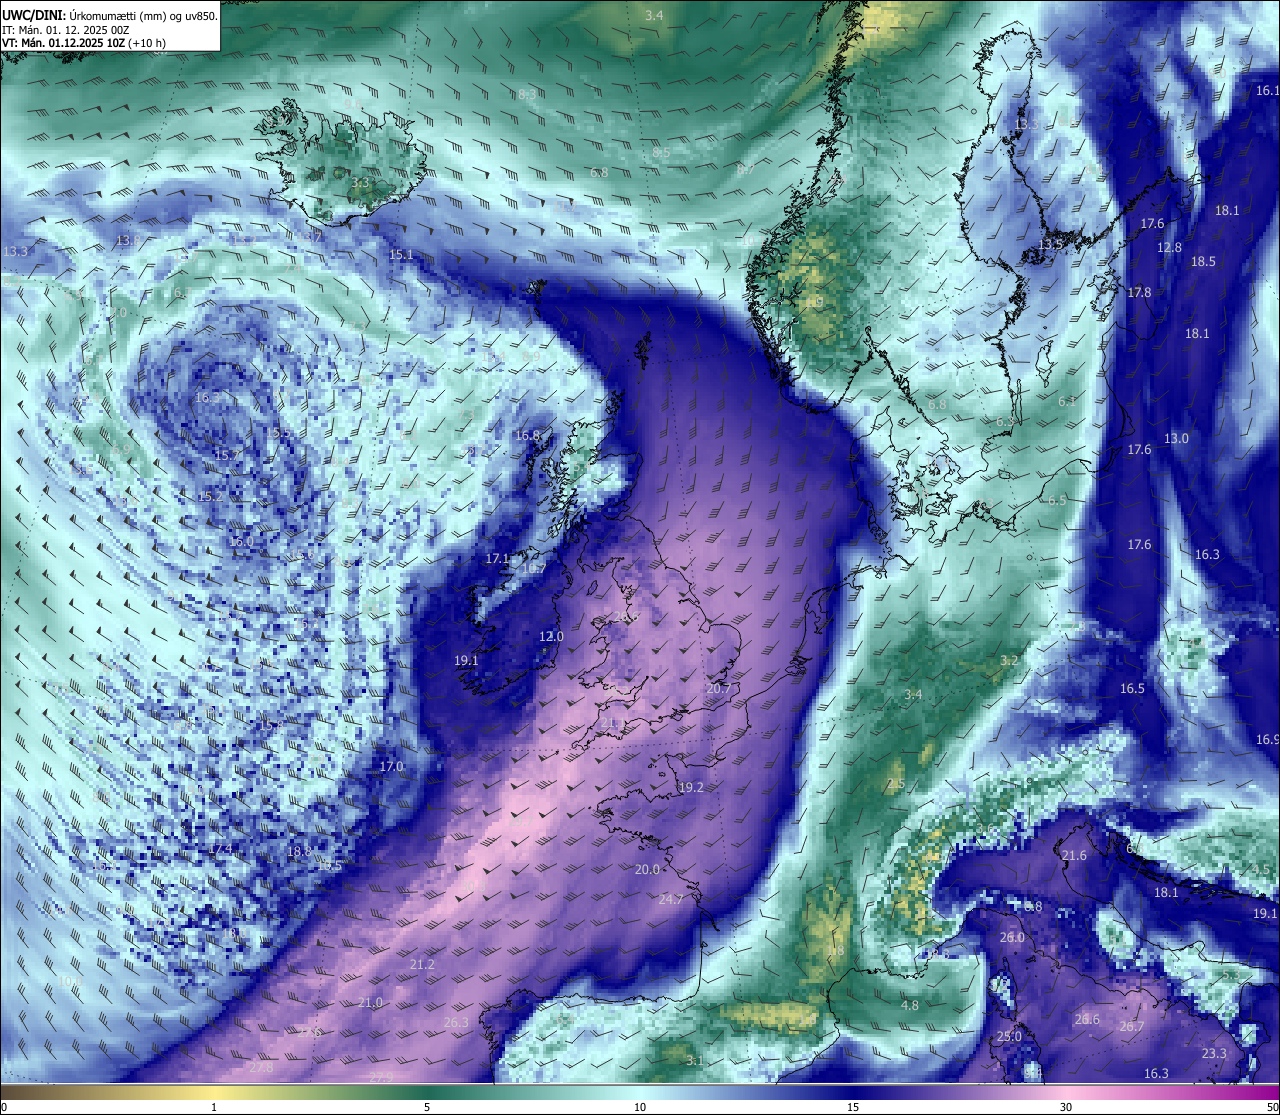Click the 26.7 value label
Screen dimensions: 1280x1115
1131,1027
